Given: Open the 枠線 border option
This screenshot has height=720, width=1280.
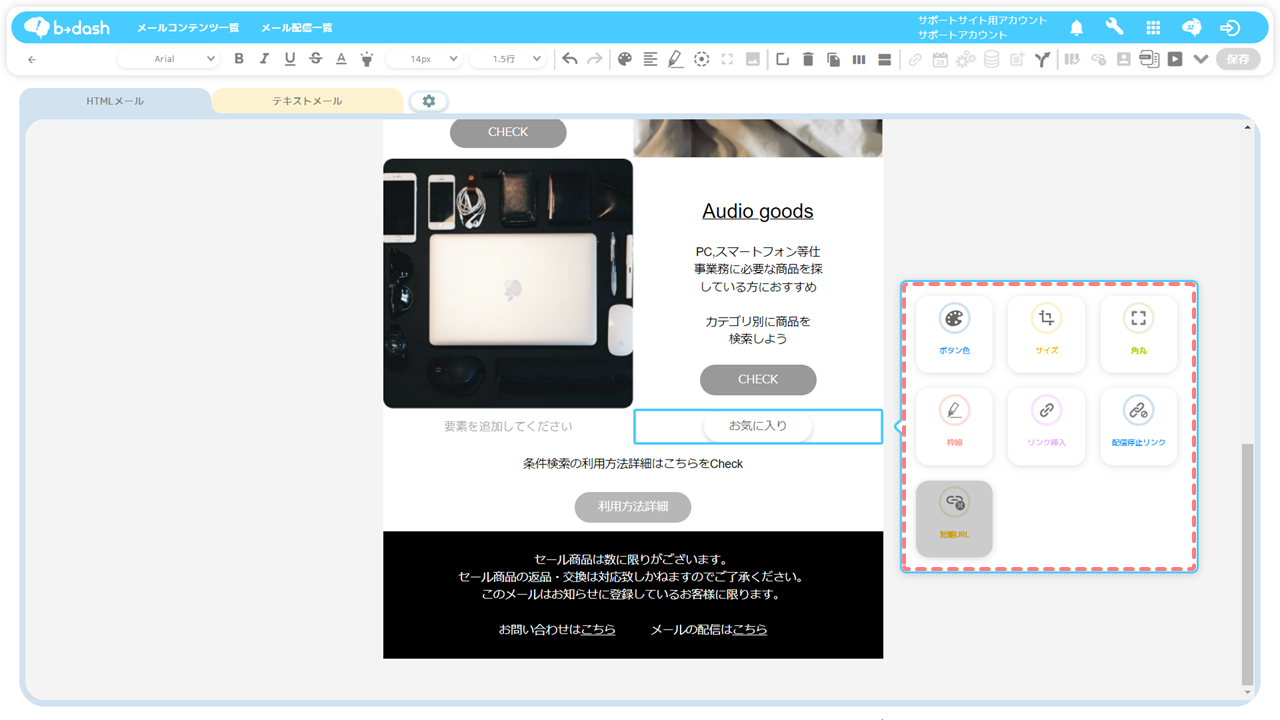Looking at the screenshot, I should tap(954, 426).
